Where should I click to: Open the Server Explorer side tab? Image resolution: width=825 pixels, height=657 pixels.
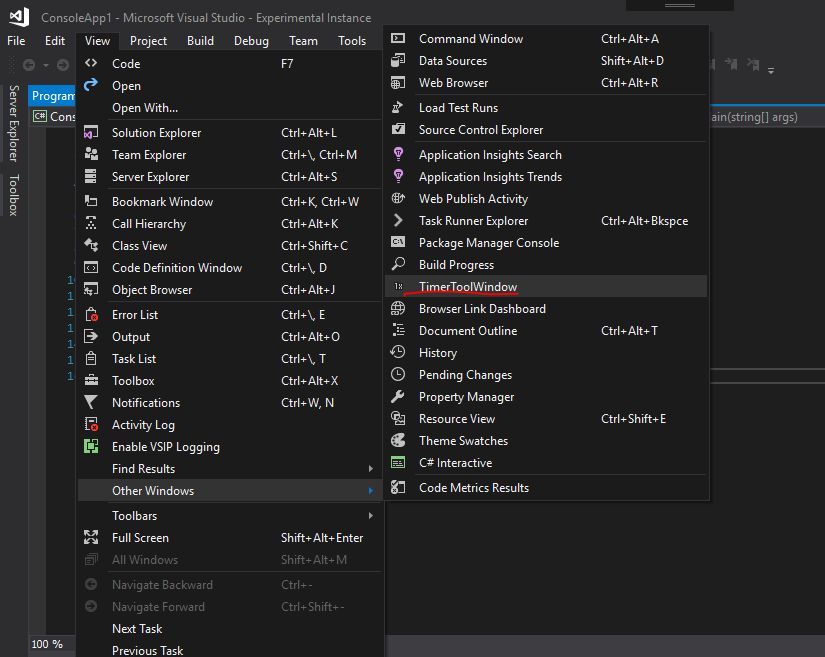13,123
